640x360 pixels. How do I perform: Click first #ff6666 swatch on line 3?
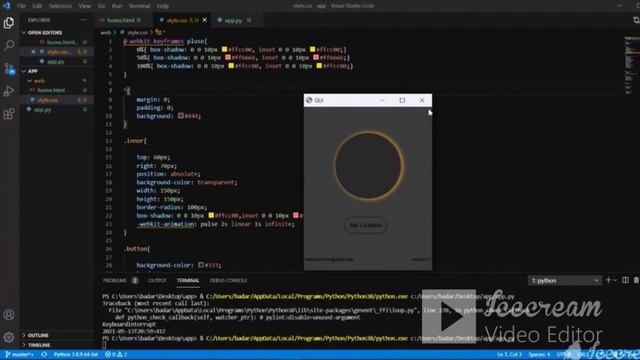228,58
